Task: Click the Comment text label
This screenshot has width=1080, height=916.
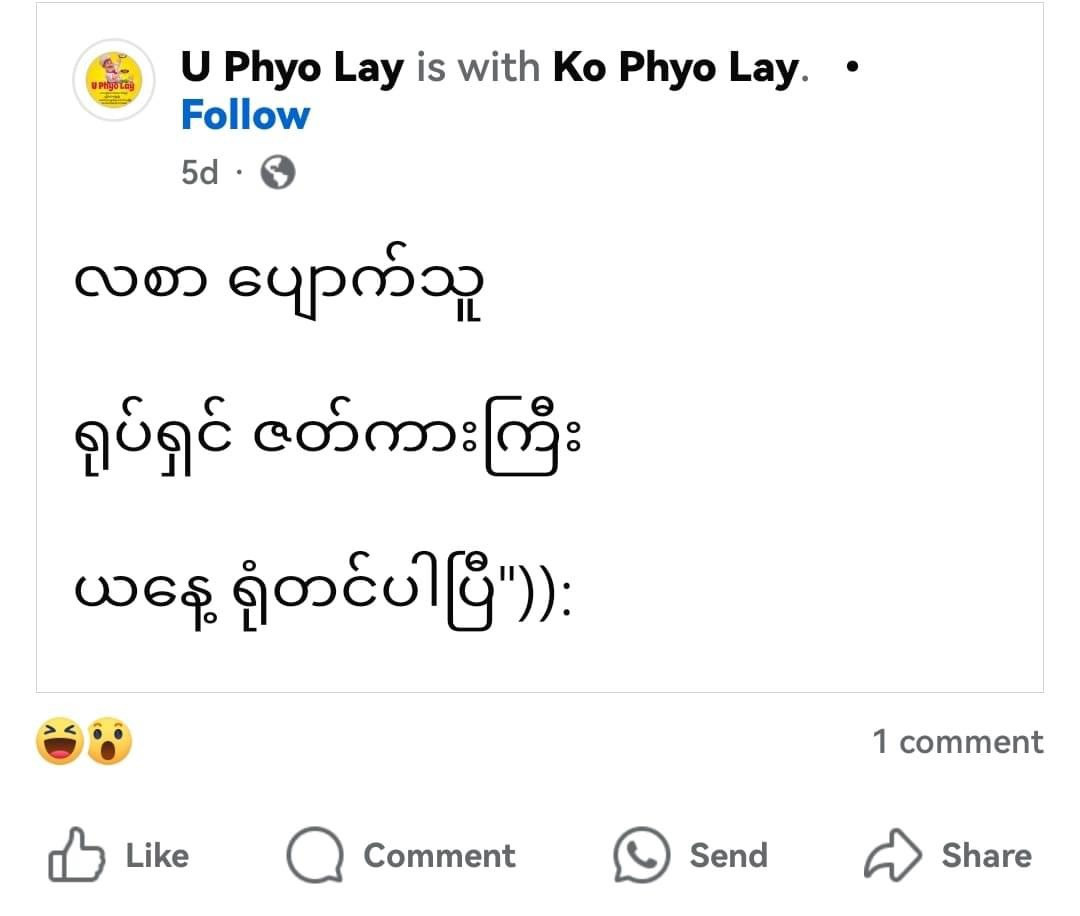Action: tap(439, 856)
